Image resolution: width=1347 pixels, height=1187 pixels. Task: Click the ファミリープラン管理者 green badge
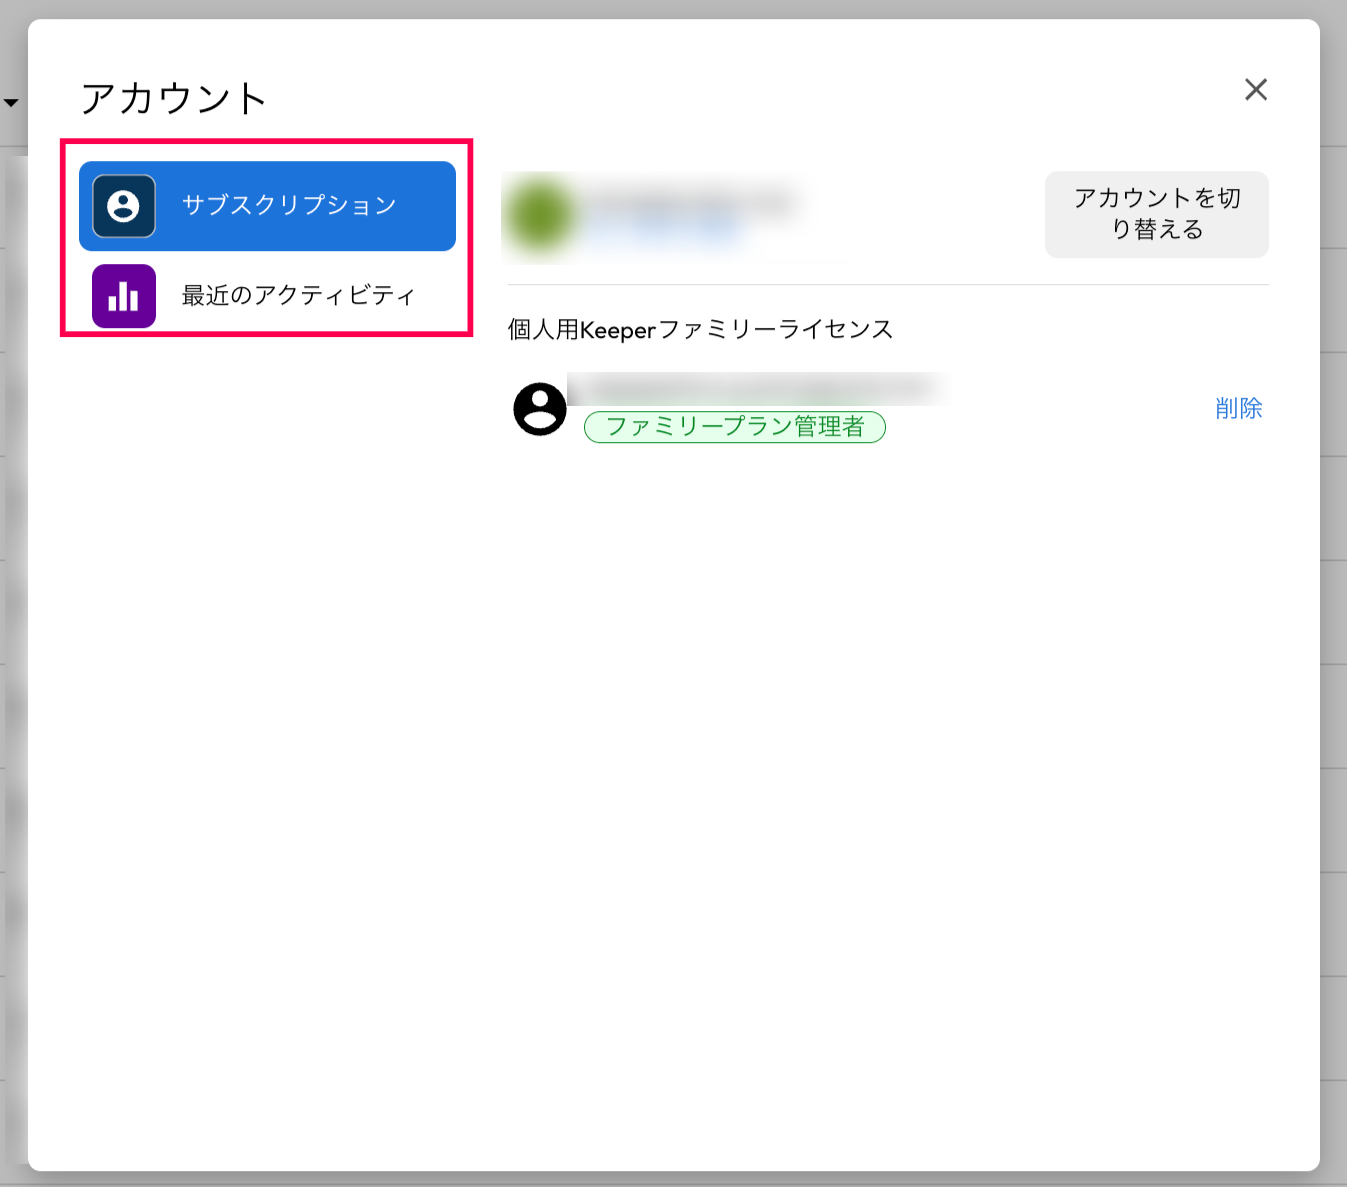click(735, 427)
